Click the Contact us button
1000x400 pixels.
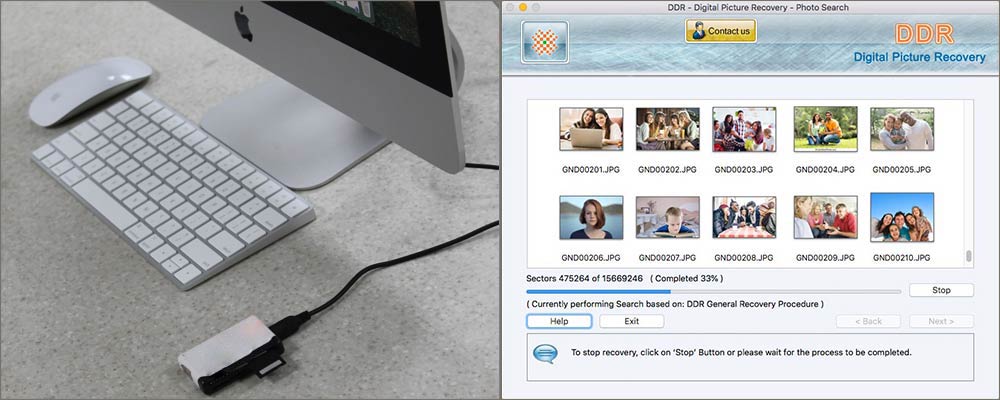pos(721,31)
